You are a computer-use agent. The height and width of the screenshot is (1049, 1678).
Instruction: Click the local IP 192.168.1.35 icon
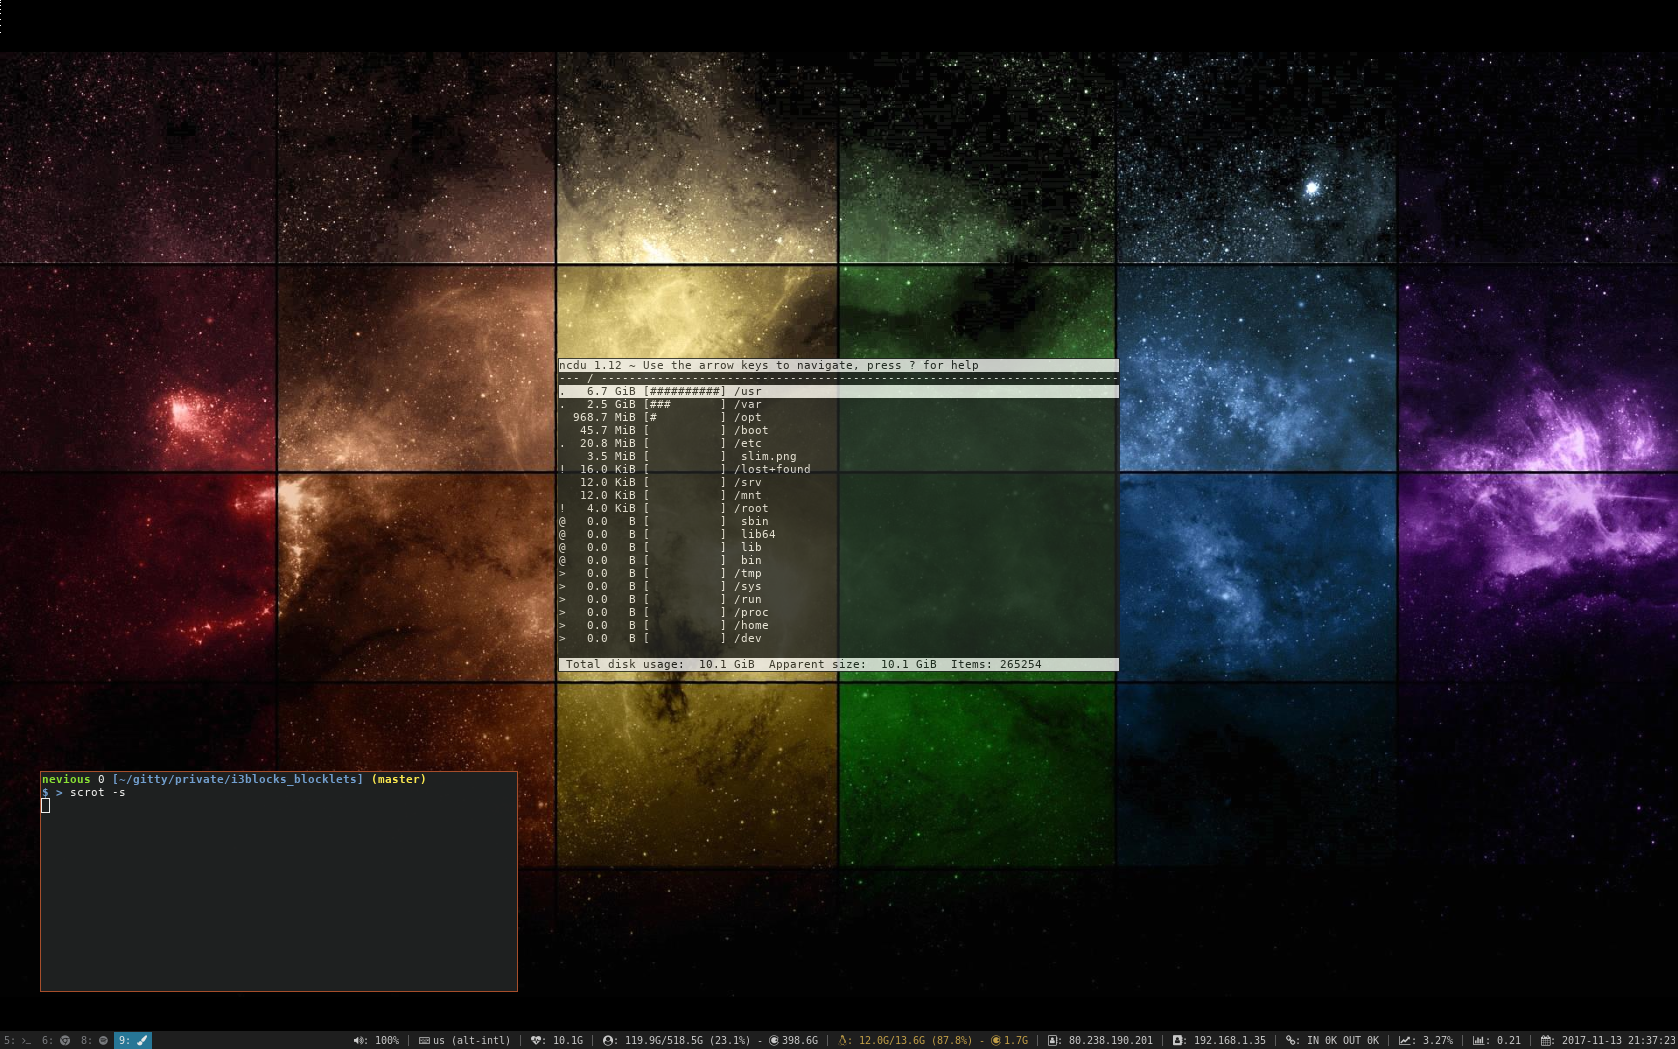1178,1041
